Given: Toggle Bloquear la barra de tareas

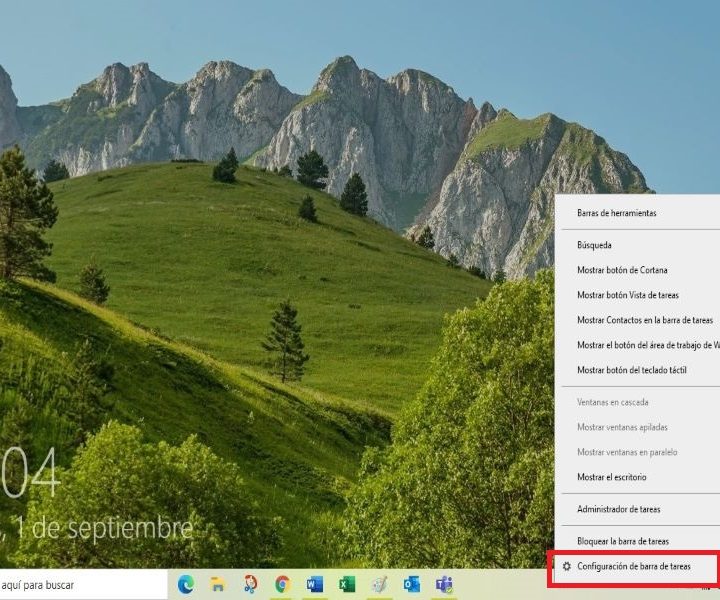Looking at the screenshot, I should click(x=637, y=541).
